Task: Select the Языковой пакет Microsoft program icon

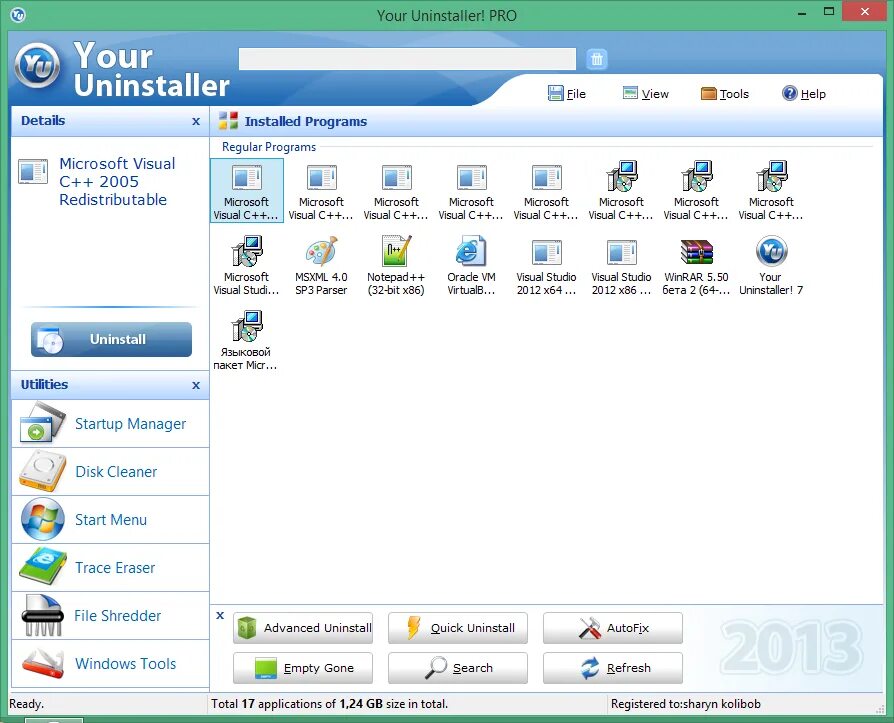Action: tap(246, 341)
